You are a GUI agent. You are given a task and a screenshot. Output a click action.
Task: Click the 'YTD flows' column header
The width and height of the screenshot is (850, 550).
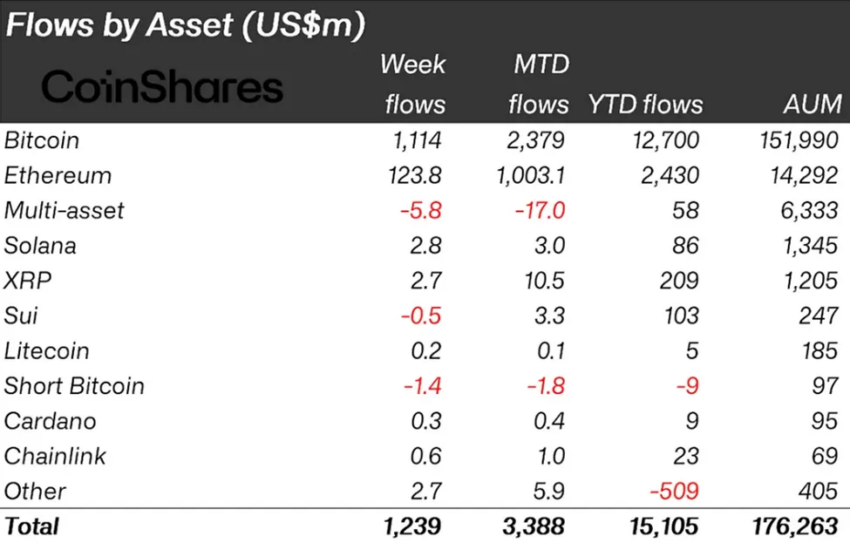(x=645, y=104)
